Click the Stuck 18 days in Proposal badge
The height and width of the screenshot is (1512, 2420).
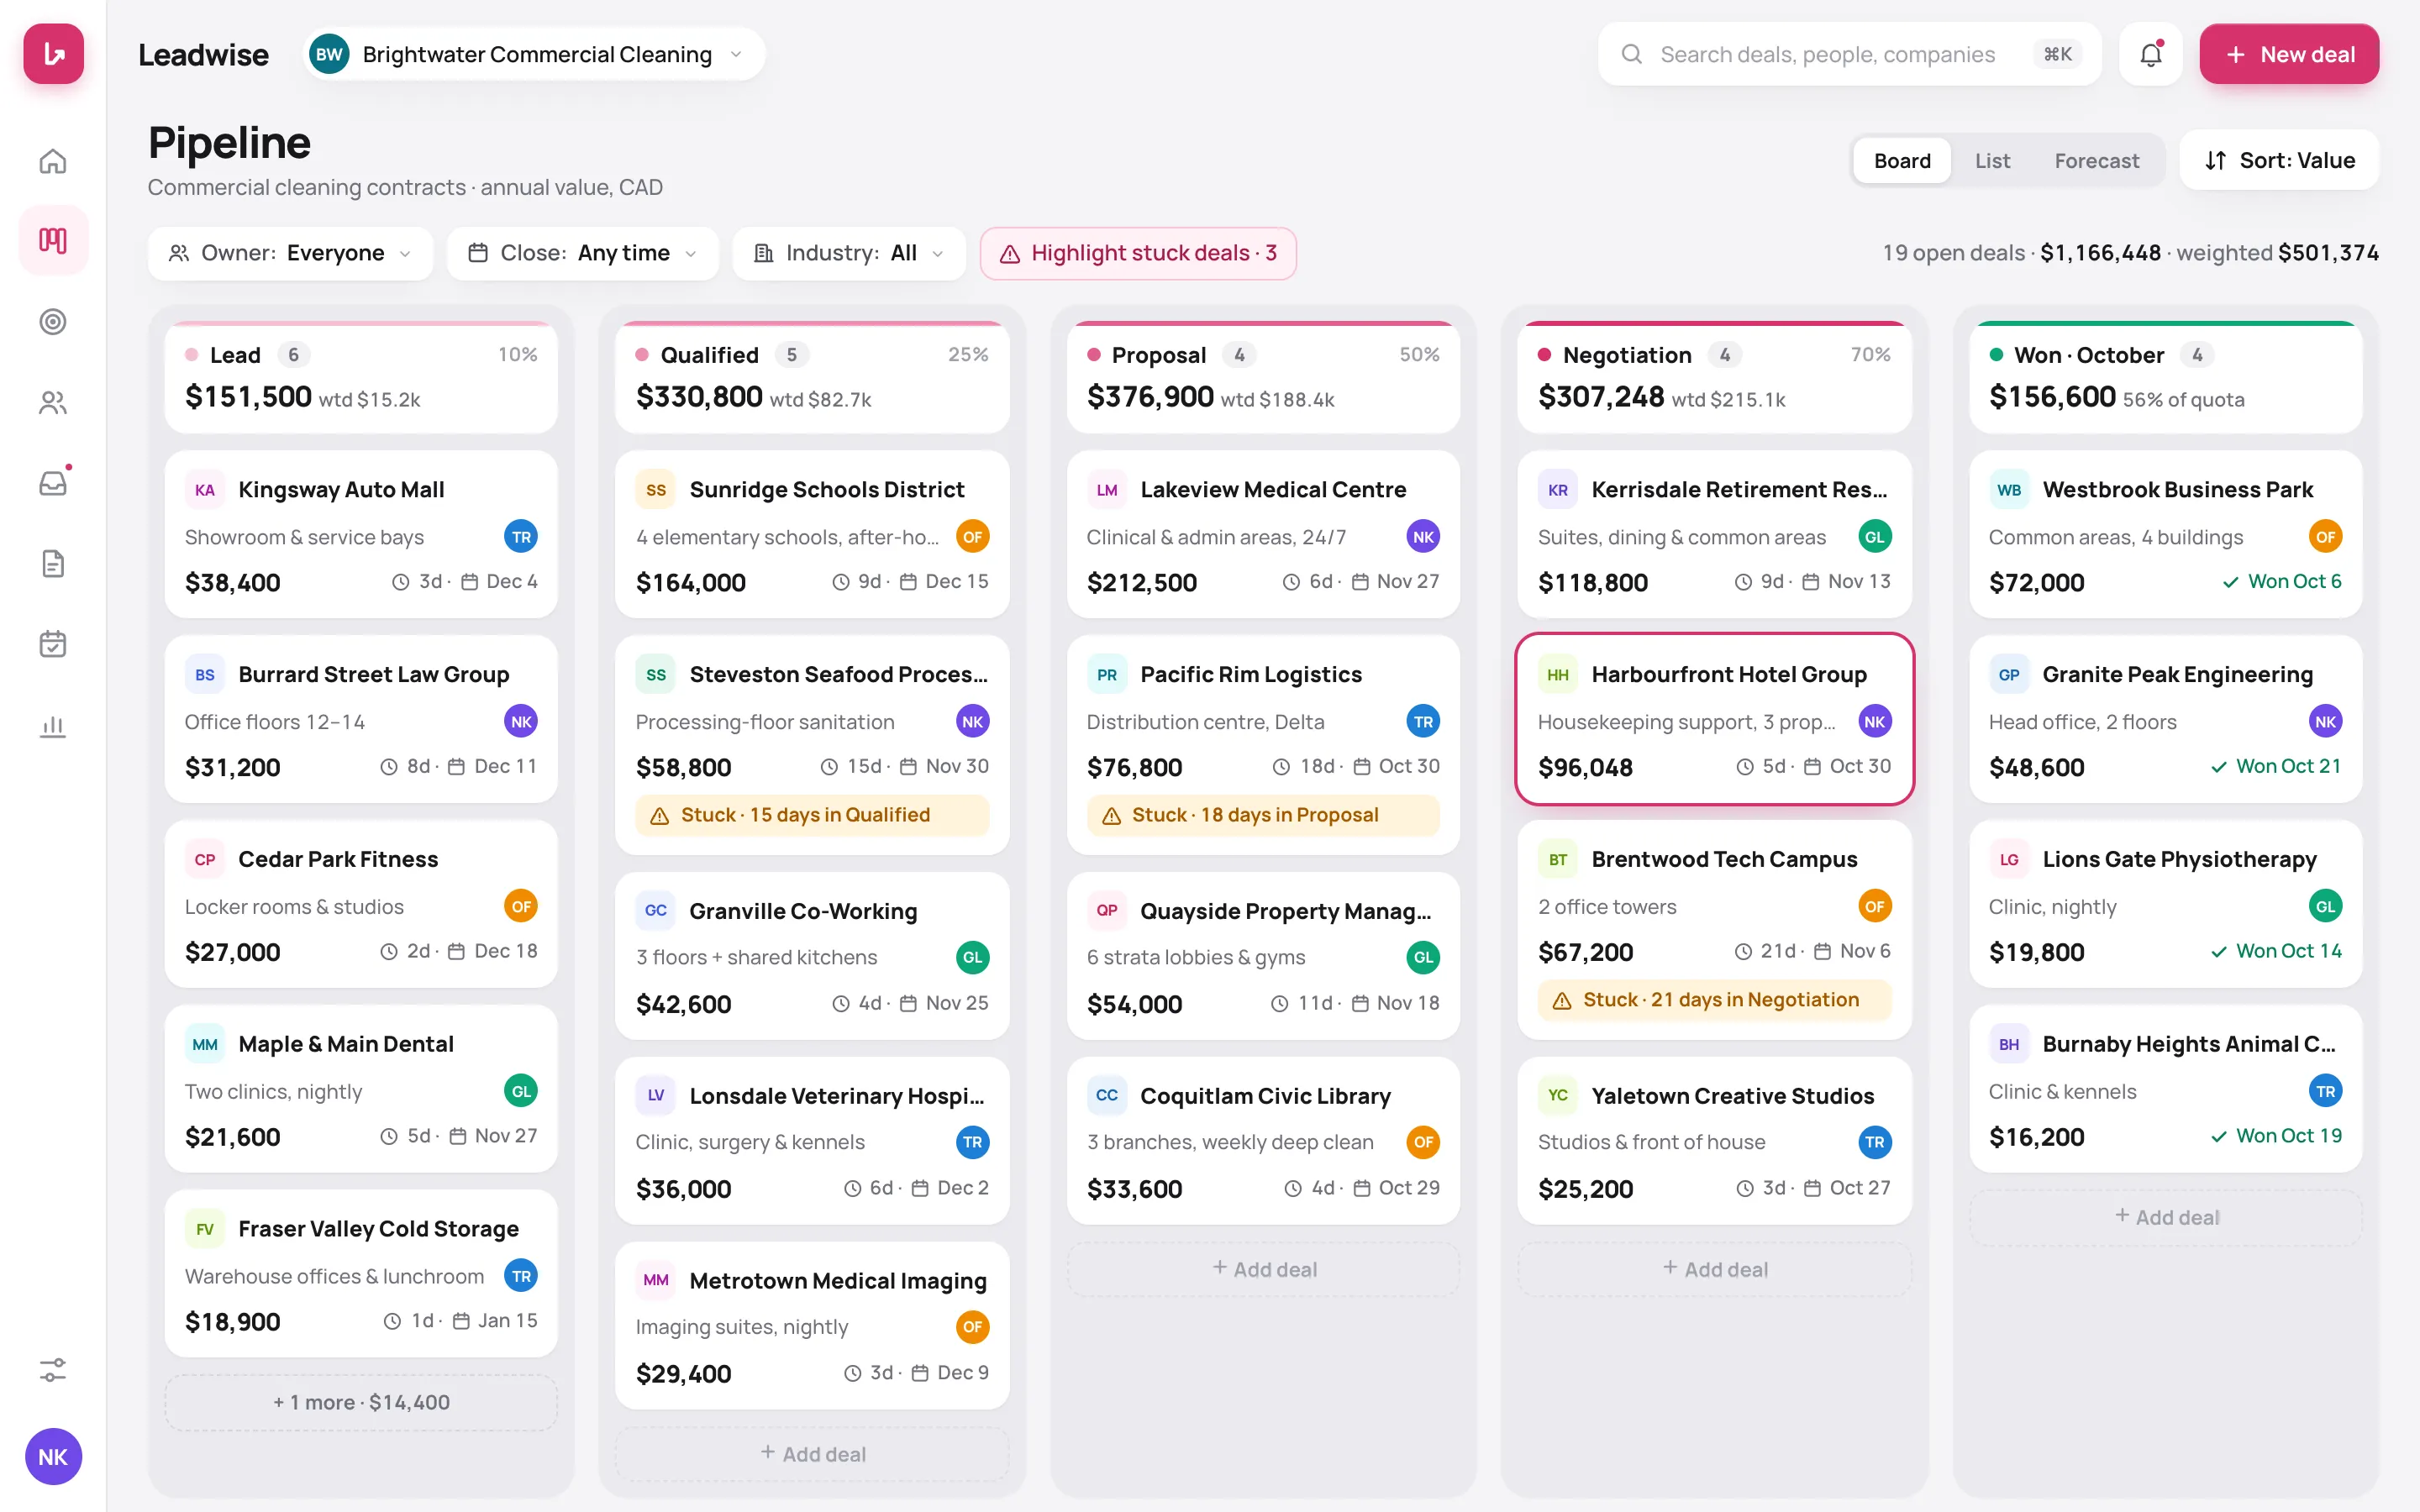pyautogui.click(x=1263, y=815)
